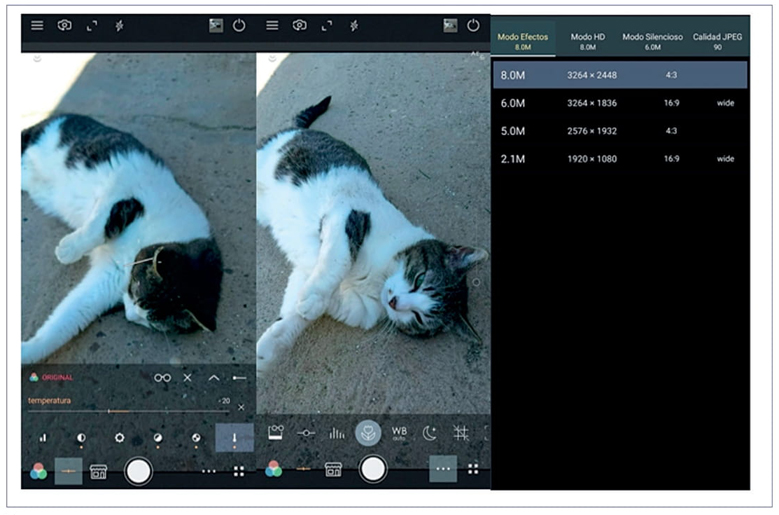Open WB auto white balance setting
This screenshot has height=515, width=779.
click(399, 433)
